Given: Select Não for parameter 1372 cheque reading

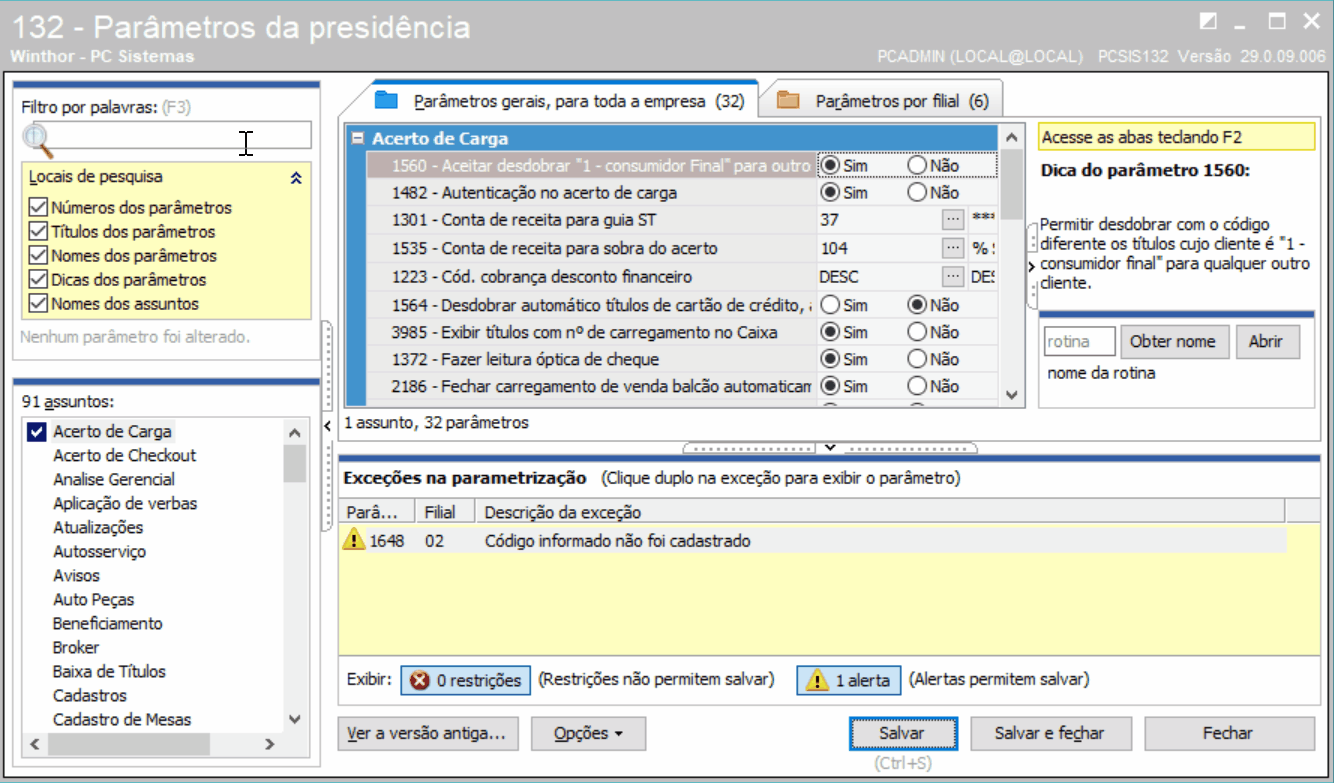Looking at the screenshot, I should [917, 359].
